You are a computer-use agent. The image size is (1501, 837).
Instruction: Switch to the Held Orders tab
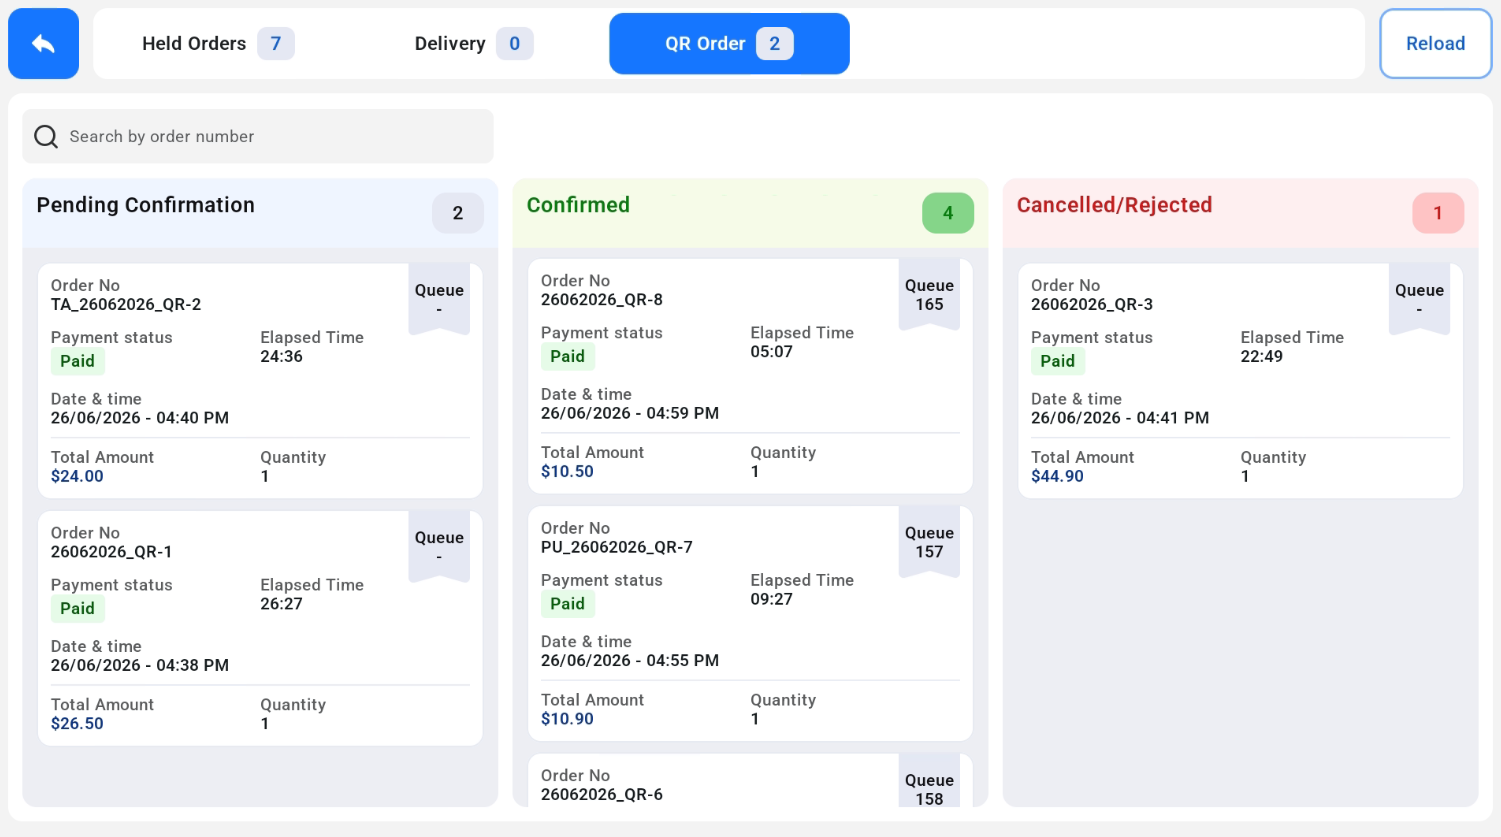pos(217,44)
